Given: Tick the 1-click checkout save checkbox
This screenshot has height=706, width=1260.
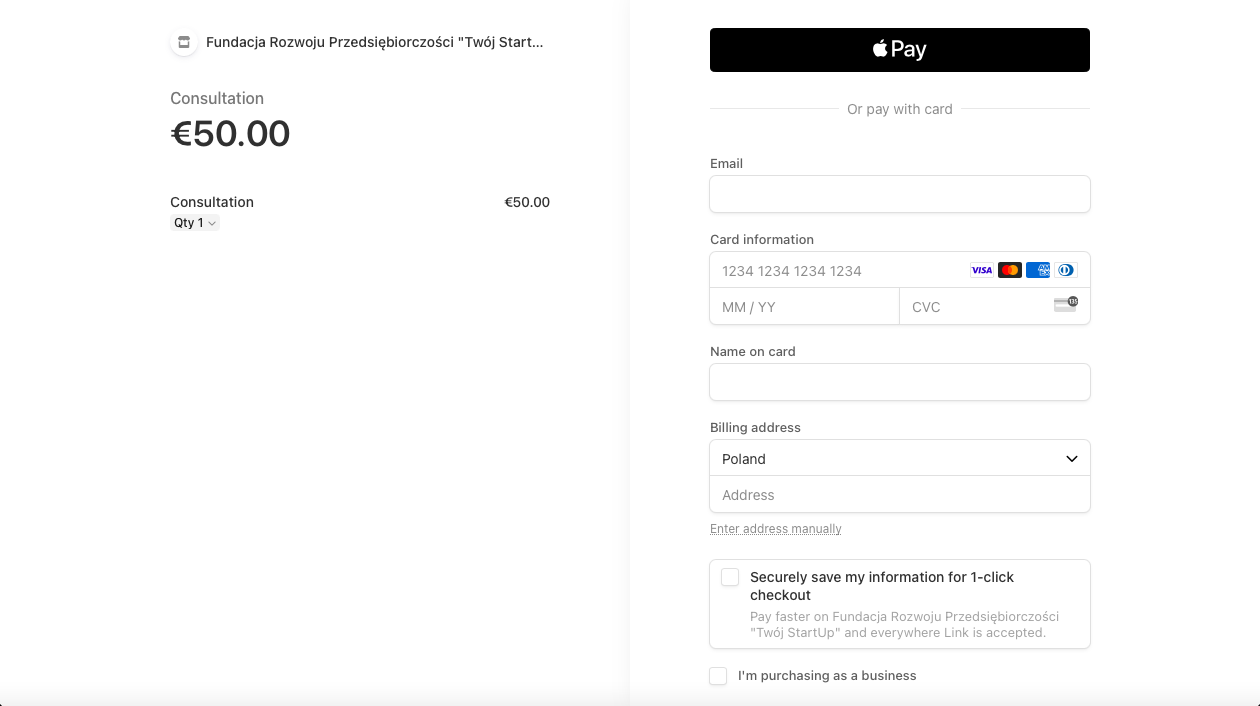Looking at the screenshot, I should click(730, 577).
